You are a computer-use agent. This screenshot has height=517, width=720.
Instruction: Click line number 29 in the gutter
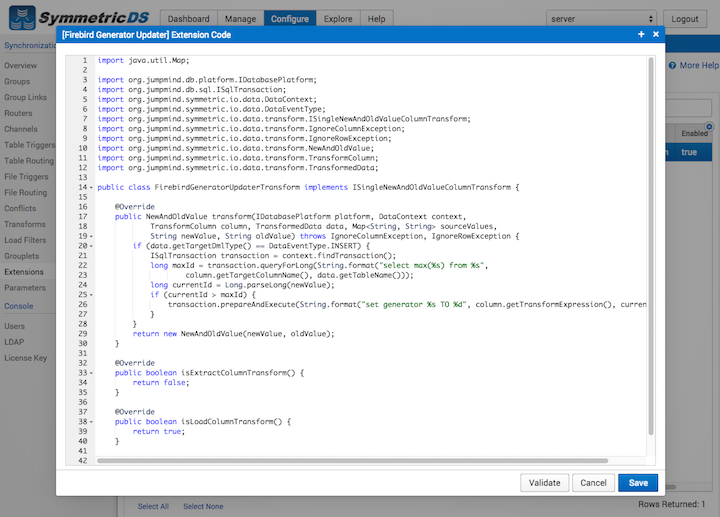pos(83,334)
